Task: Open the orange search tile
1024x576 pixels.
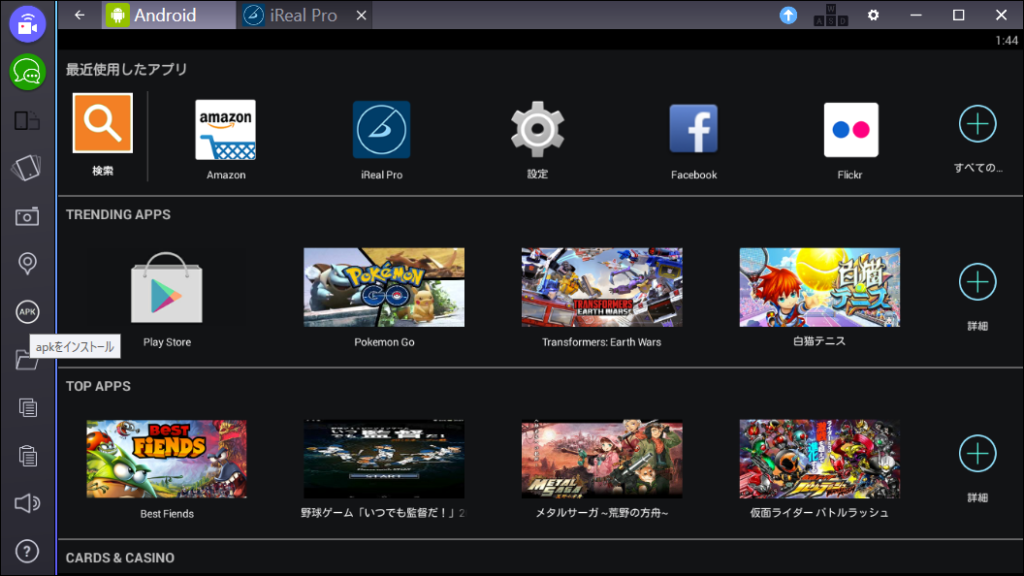Action: pos(102,124)
